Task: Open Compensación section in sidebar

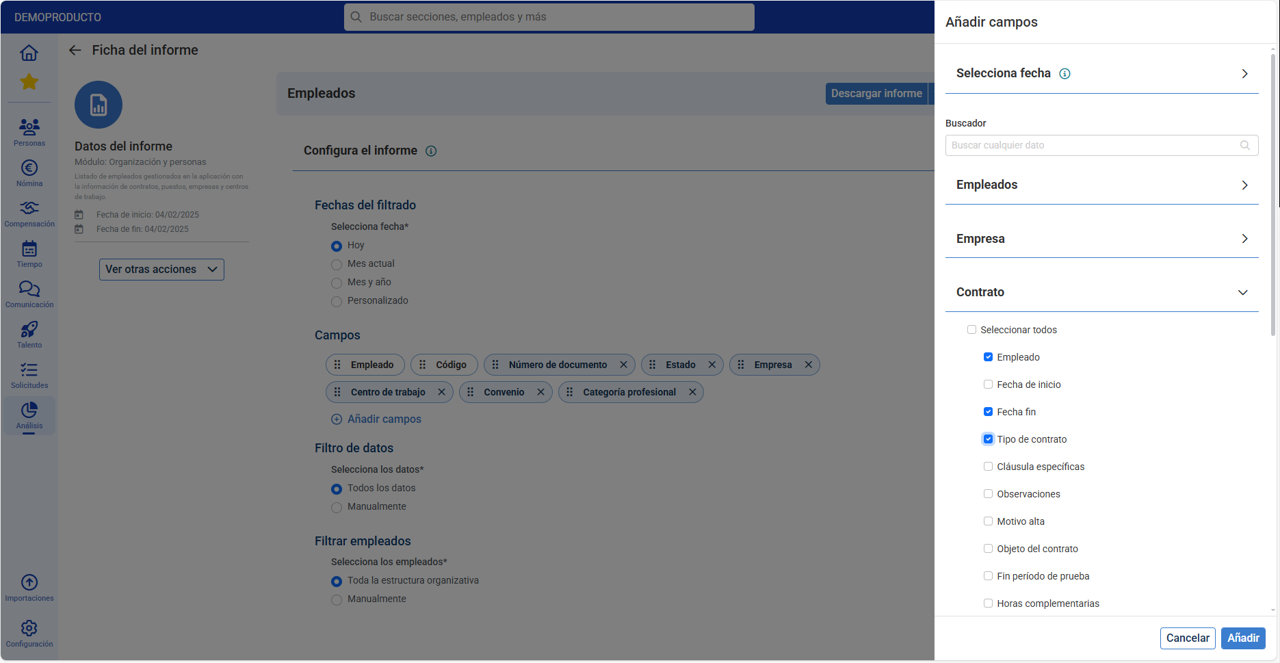Action: coord(29,213)
